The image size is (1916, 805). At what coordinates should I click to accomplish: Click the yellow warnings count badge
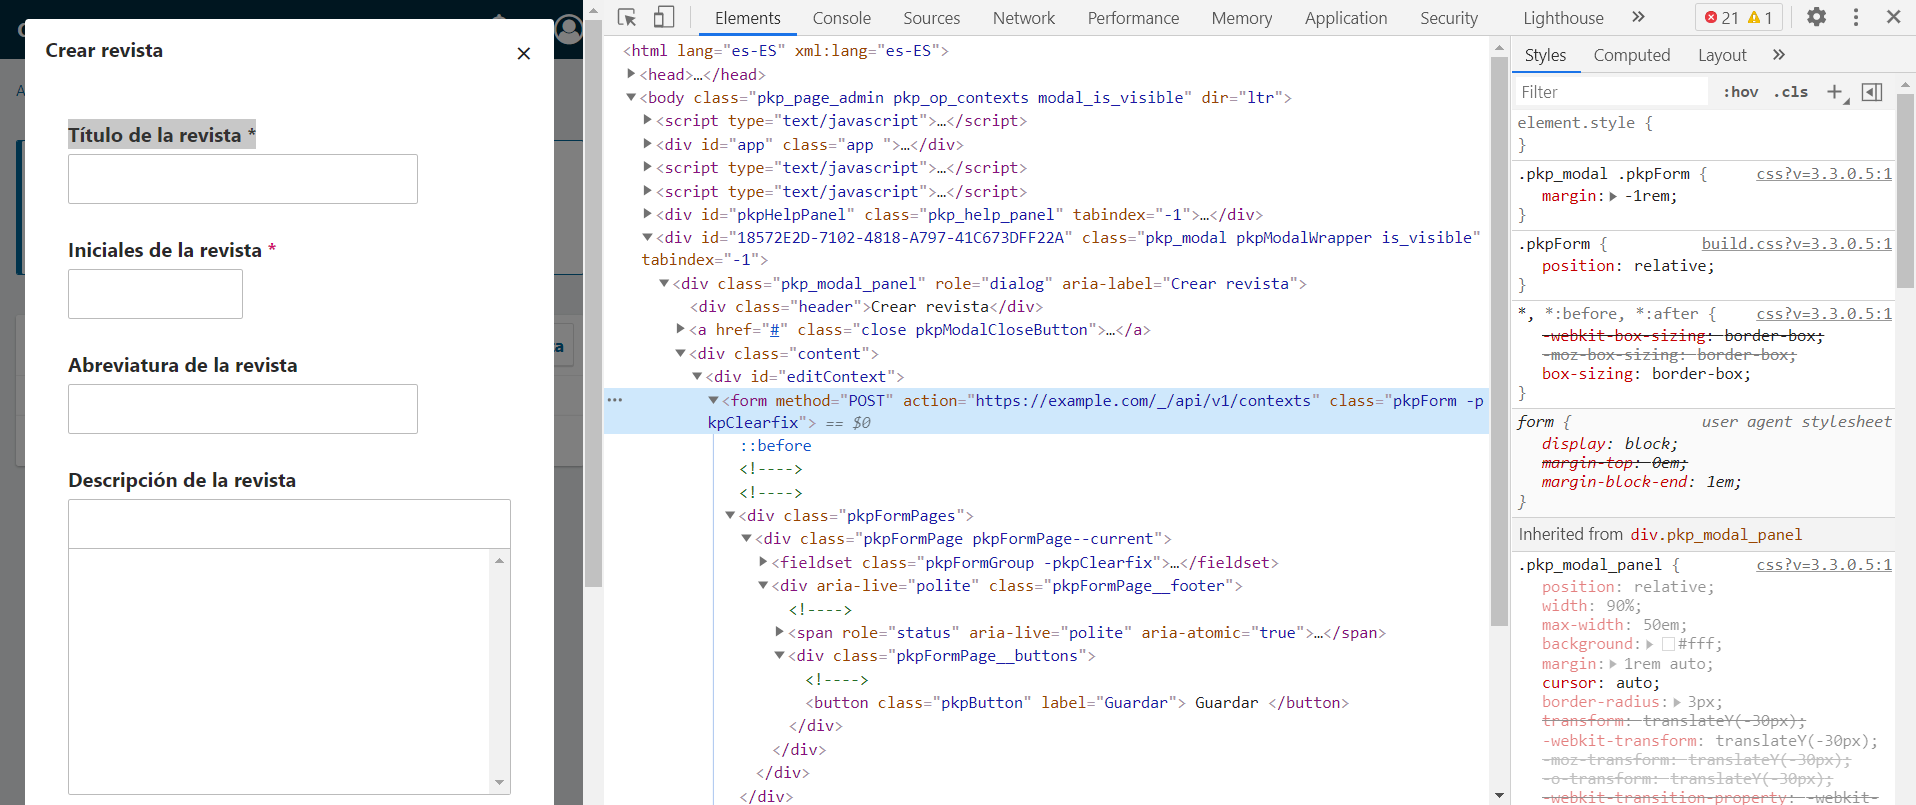[1760, 18]
